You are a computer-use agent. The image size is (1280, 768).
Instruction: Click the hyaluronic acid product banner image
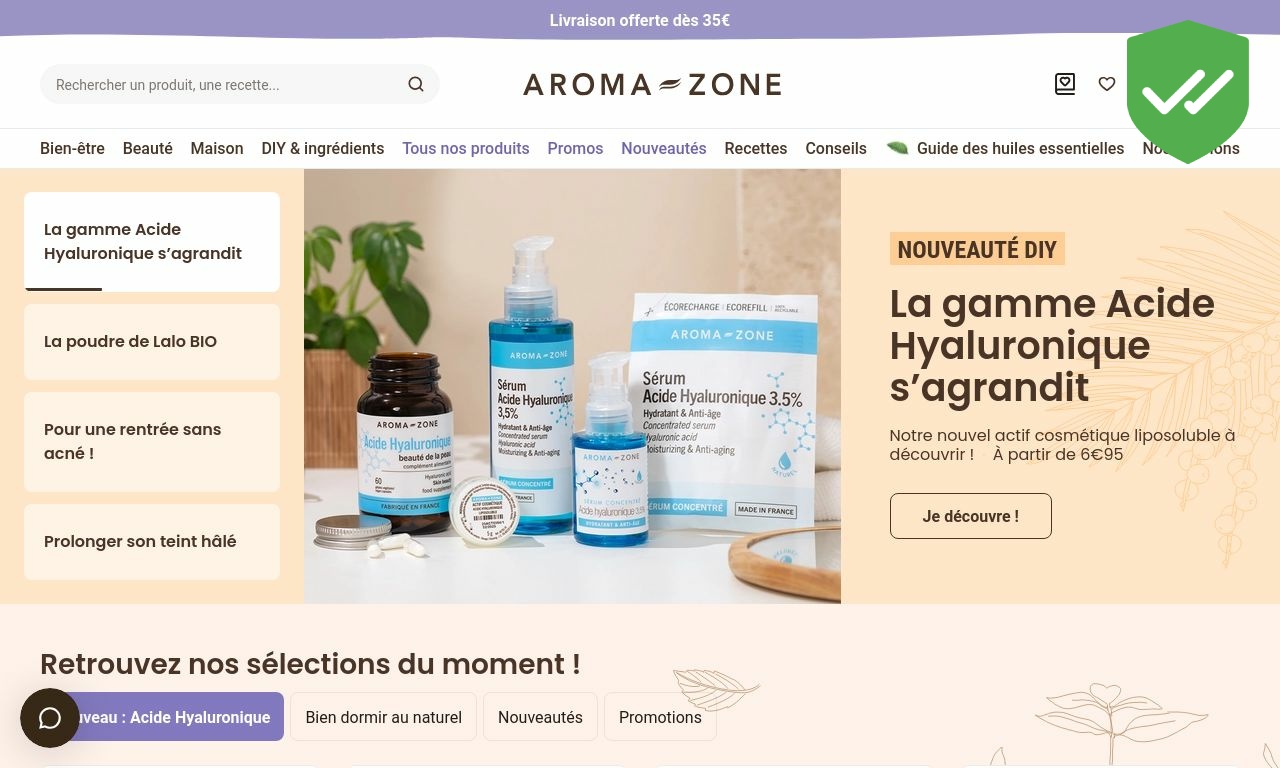572,386
